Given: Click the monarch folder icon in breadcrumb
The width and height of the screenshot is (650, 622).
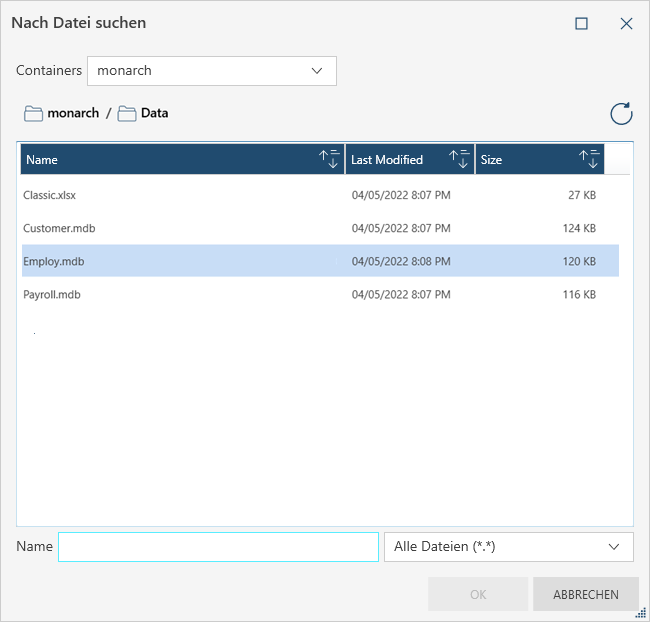Looking at the screenshot, I should point(34,113).
